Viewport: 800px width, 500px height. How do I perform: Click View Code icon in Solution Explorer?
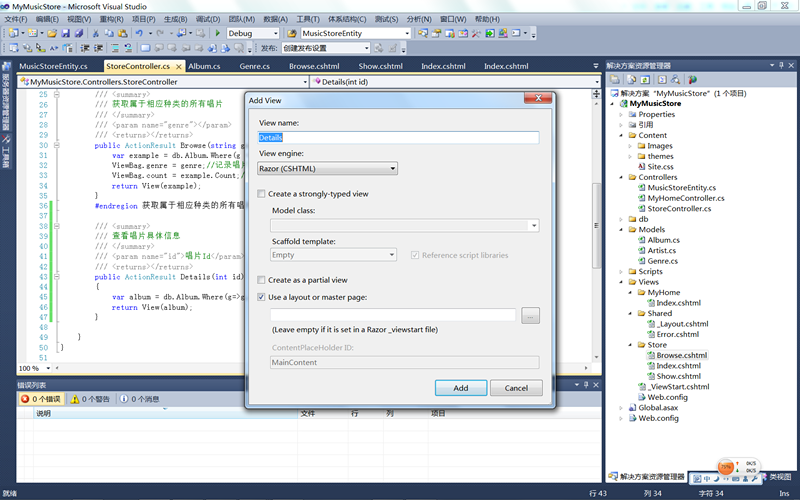click(662, 80)
